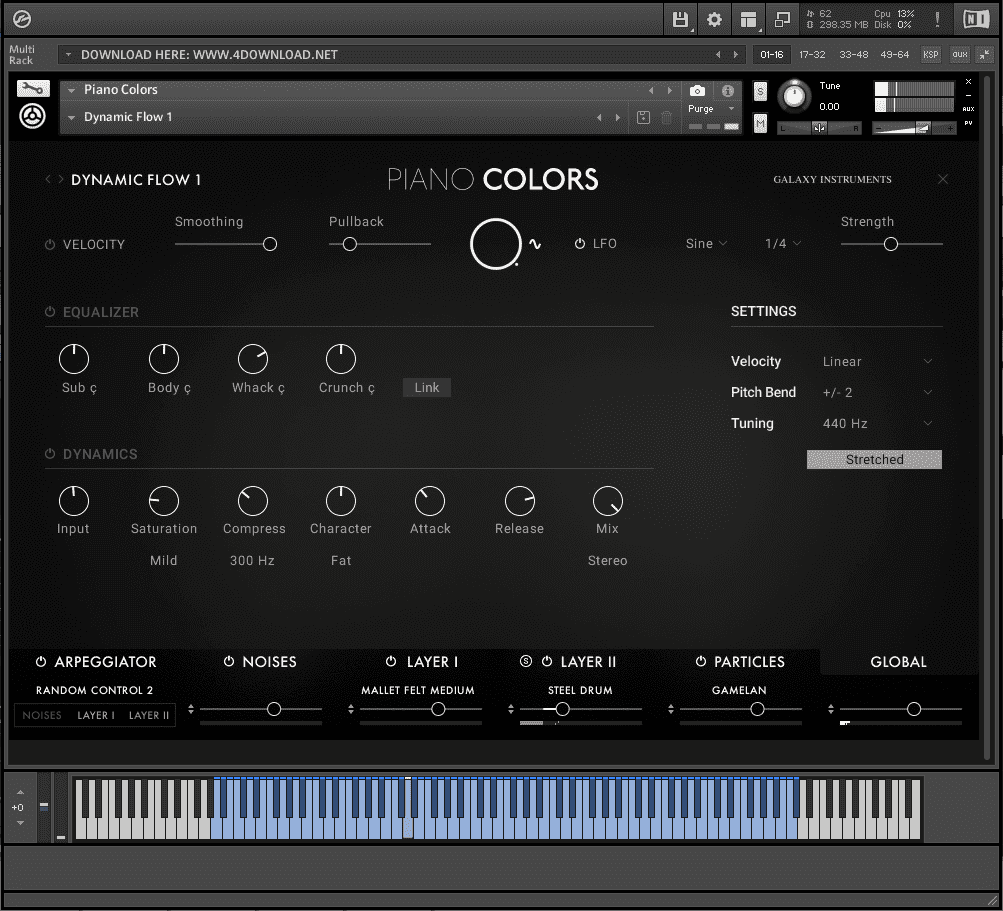This screenshot has height=911, width=1003.
Task: Click the LFO sine wave symbol
Action: pyautogui.click(x=535, y=244)
